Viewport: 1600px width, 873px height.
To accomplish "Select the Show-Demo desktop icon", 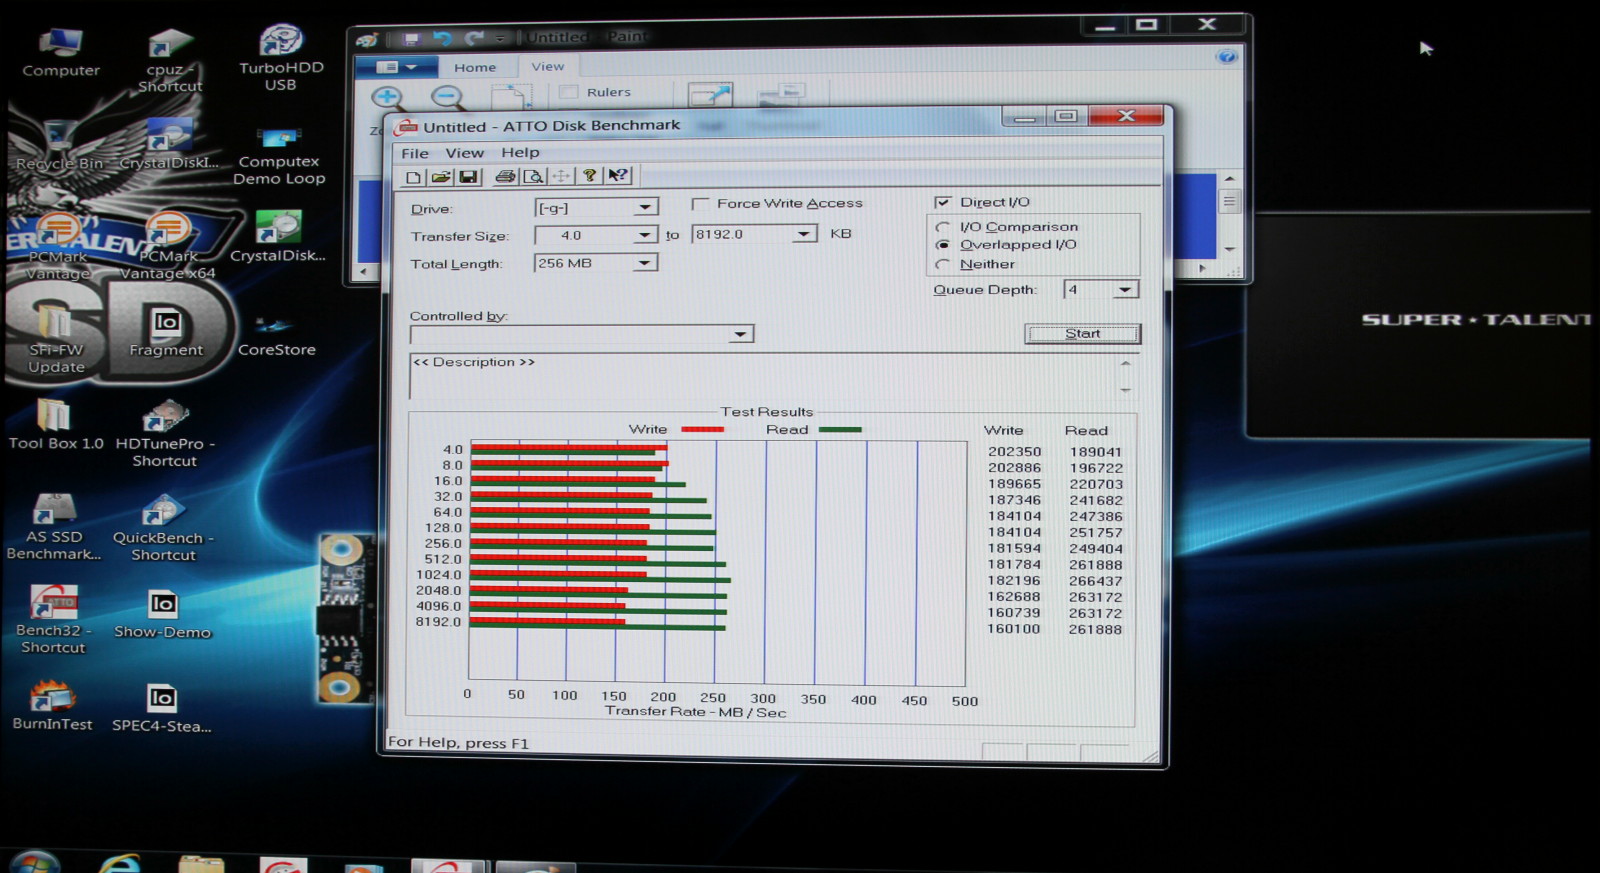I will [x=162, y=614].
